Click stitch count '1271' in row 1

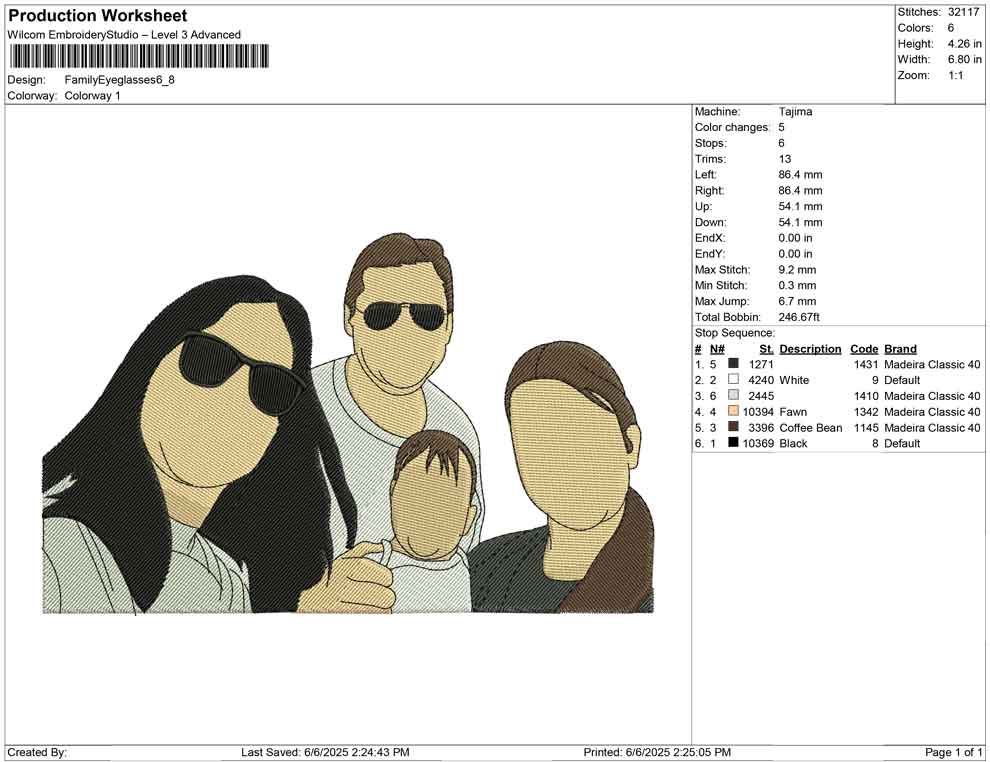[x=761, y=364]
